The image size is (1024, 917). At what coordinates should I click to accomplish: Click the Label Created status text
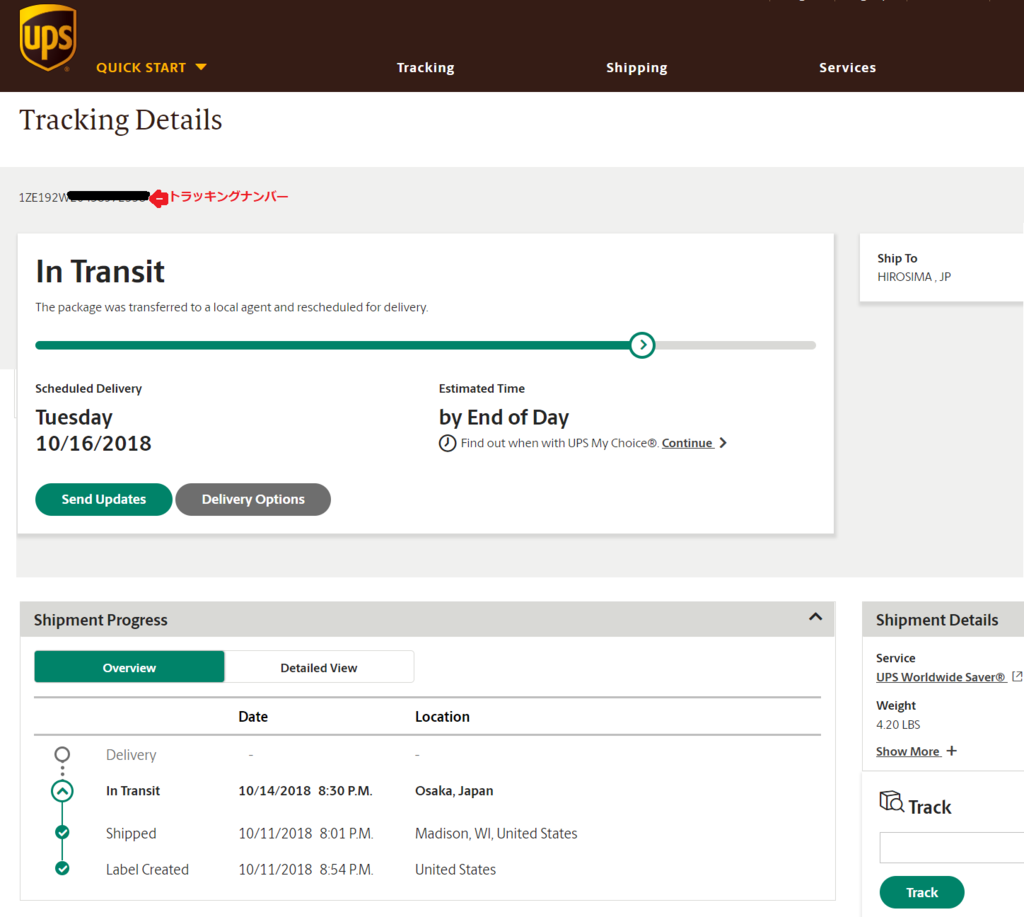[x=147, y=870]
